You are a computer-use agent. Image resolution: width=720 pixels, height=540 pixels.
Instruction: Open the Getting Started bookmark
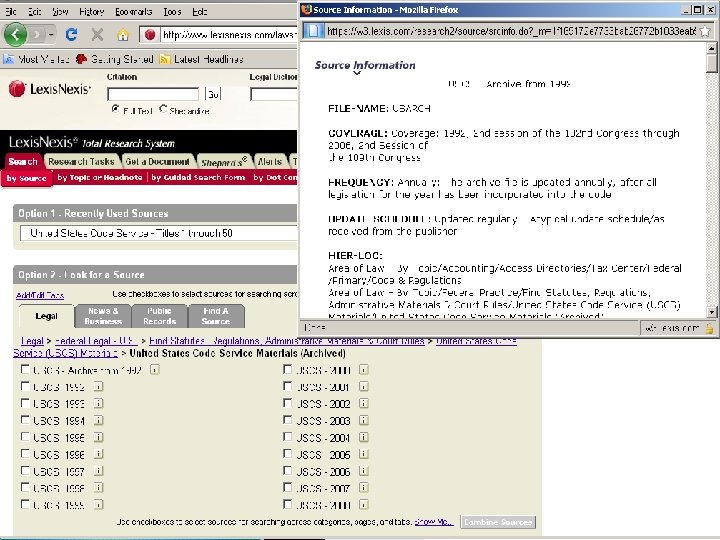click(x=114, y=59)
